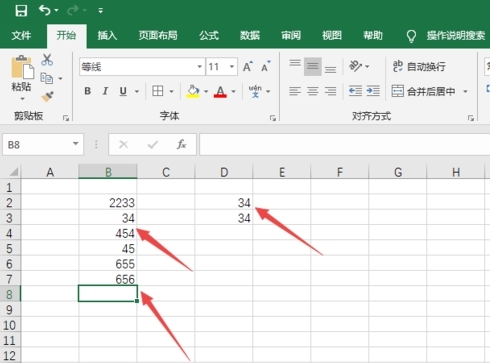Click the Increase Indent icon
Image resolution: width=490 pixels, height=363 pixels.
click(373, 91)
